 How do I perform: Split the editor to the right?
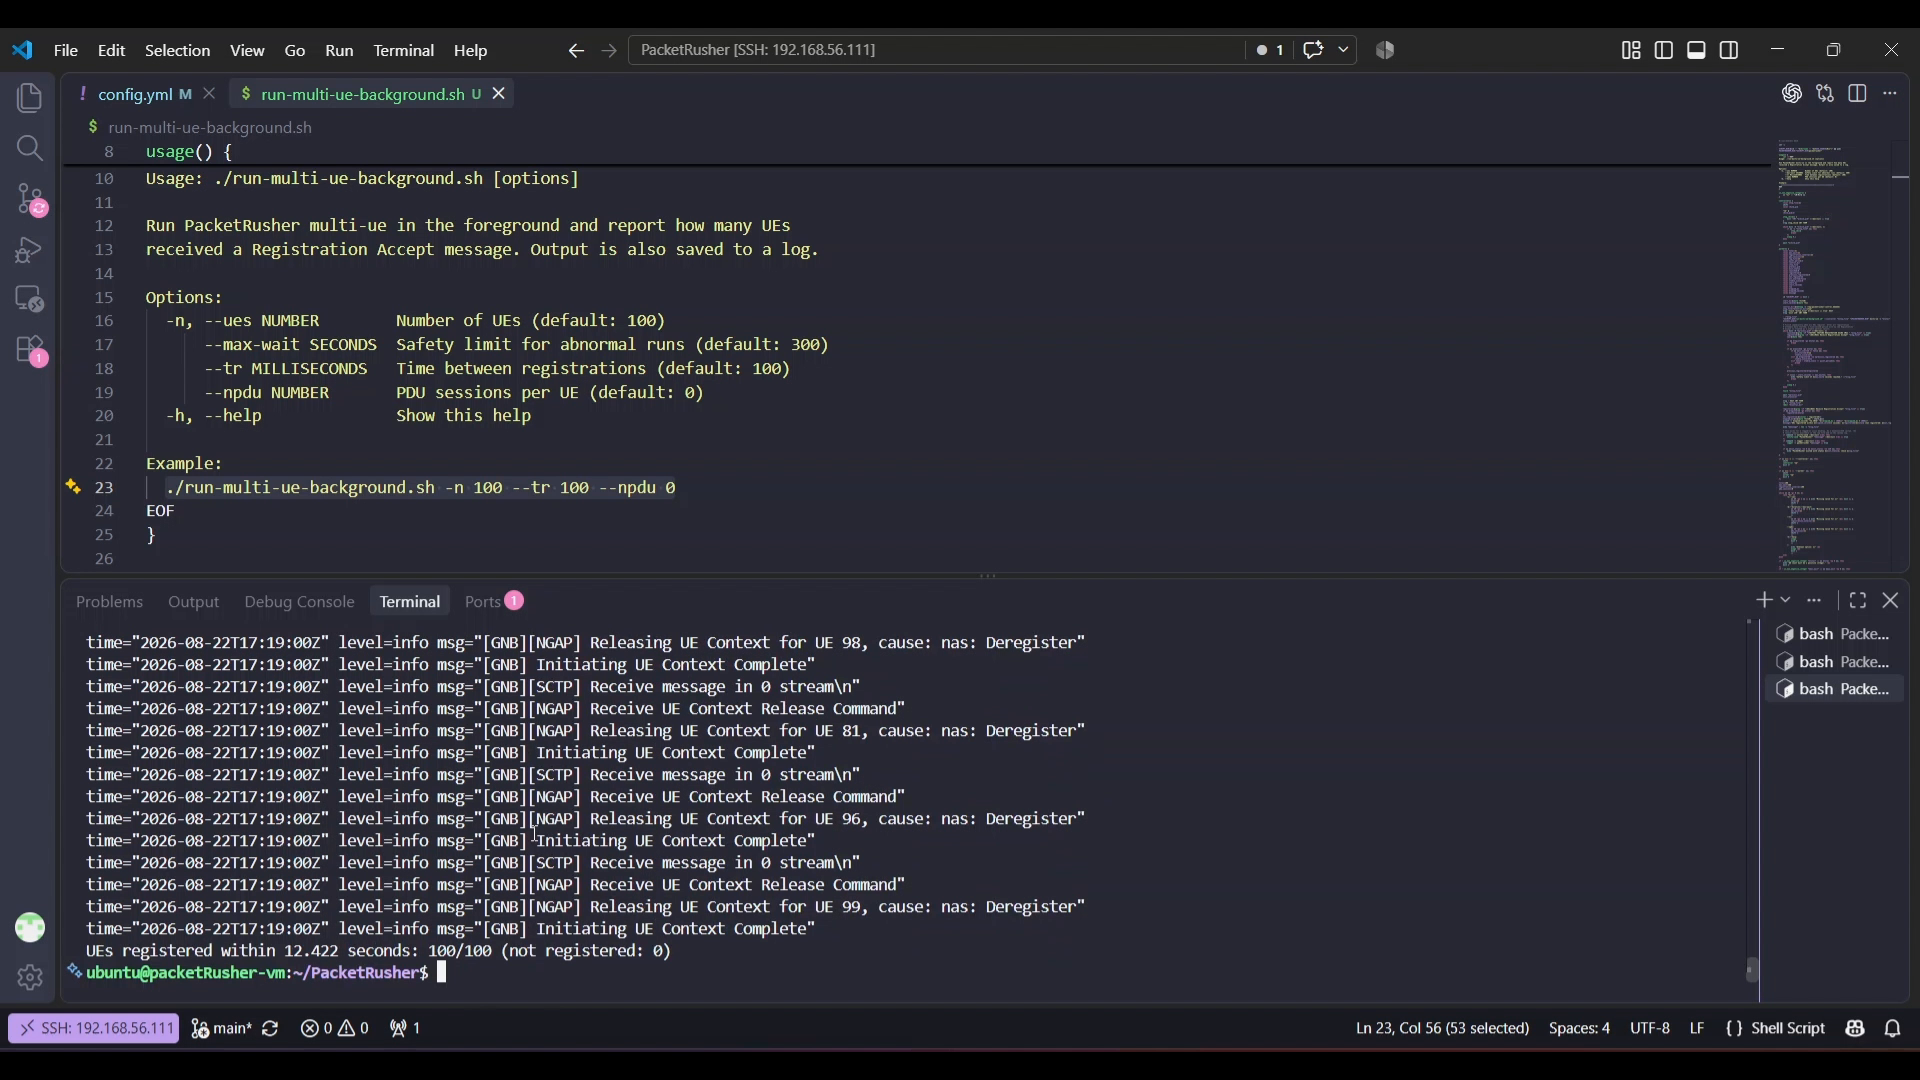pyautogui.click(x=1858, y=93)
